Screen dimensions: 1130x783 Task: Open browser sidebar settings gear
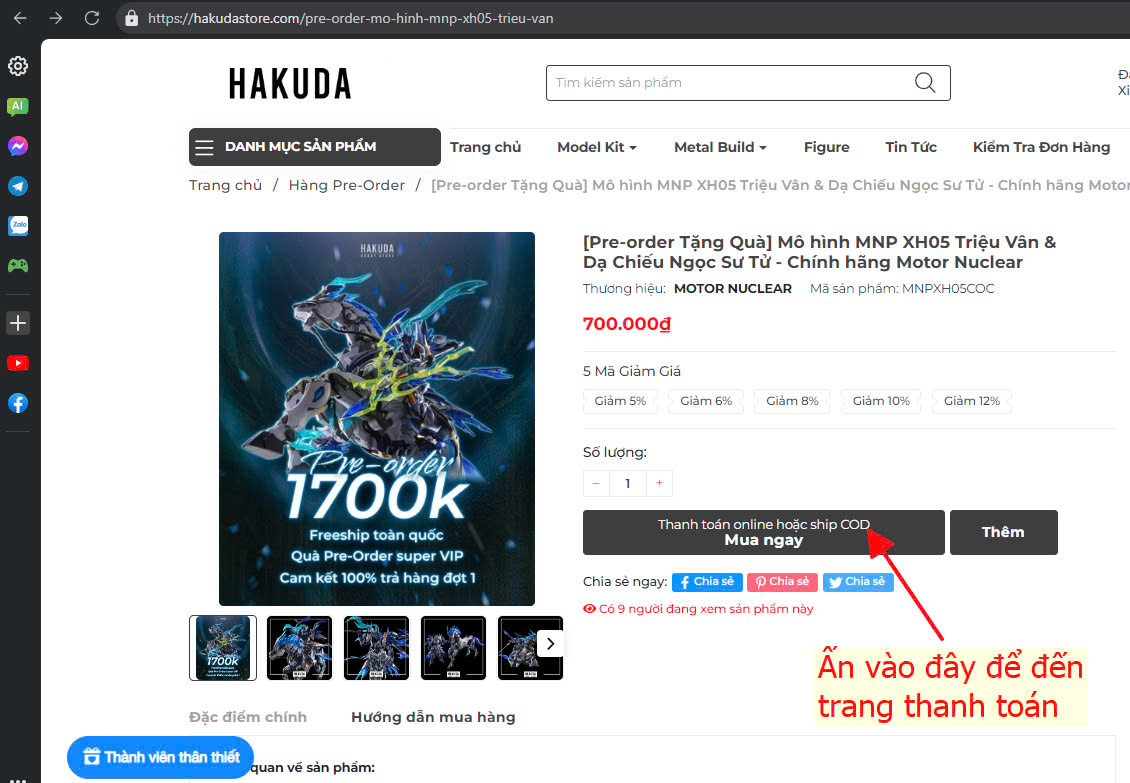coord(18,66)
